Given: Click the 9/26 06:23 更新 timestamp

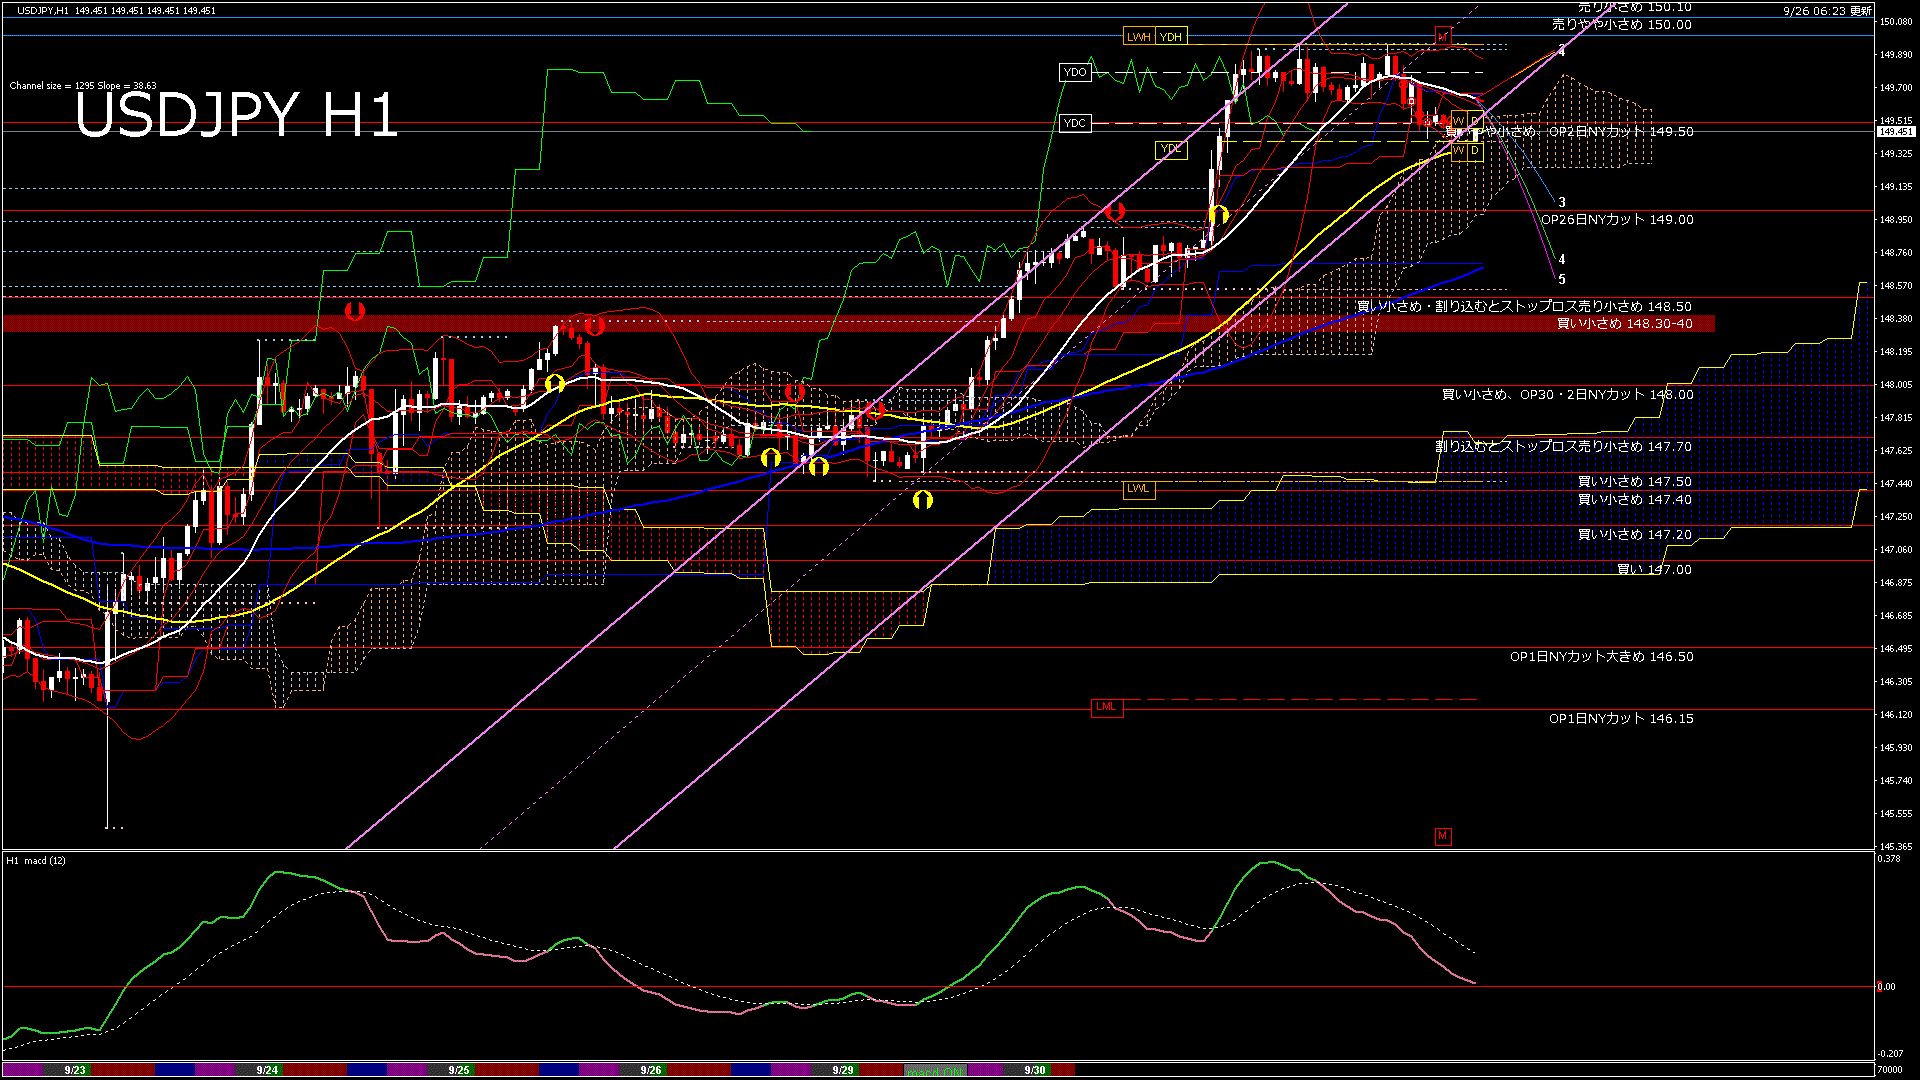Looking at the screenshot, I should tap(1827, 11).
